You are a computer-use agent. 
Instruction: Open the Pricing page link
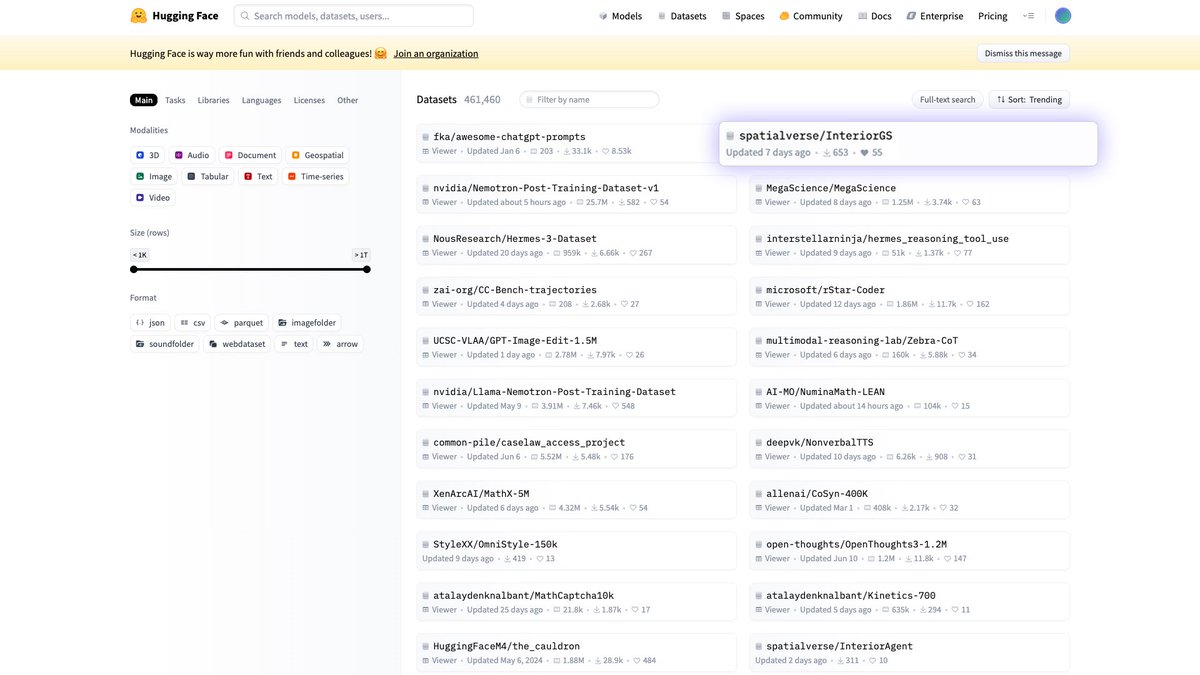click(x=993, y=16)
